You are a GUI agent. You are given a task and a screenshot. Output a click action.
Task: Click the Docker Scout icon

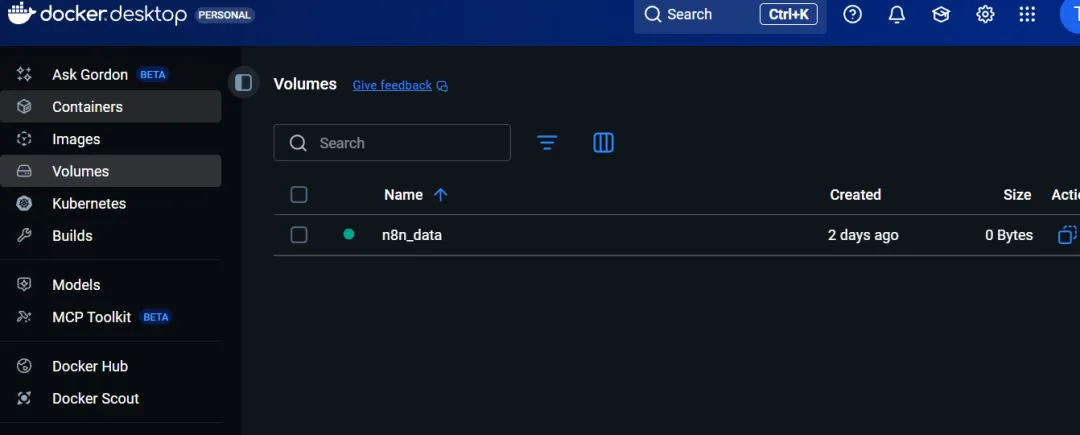click(x=24, y=399)
